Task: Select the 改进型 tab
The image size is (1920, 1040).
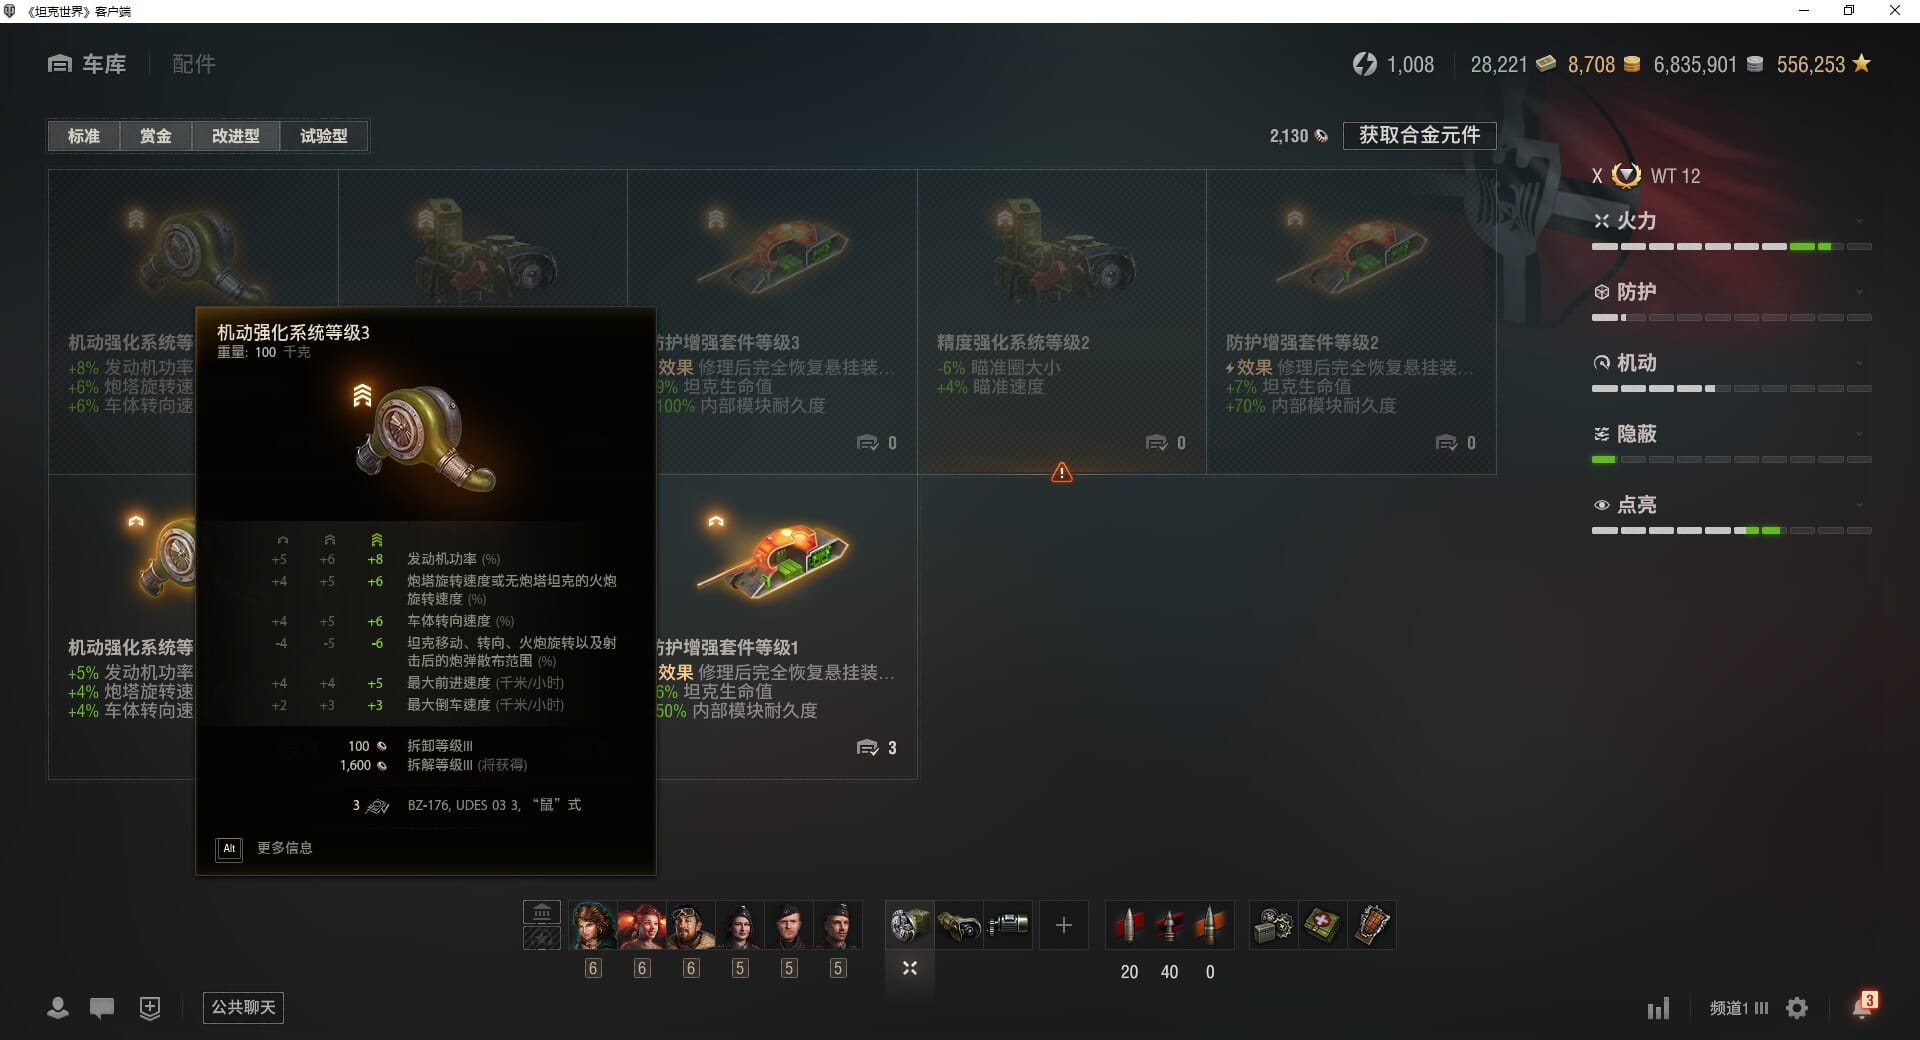Action: pos(236,136)
